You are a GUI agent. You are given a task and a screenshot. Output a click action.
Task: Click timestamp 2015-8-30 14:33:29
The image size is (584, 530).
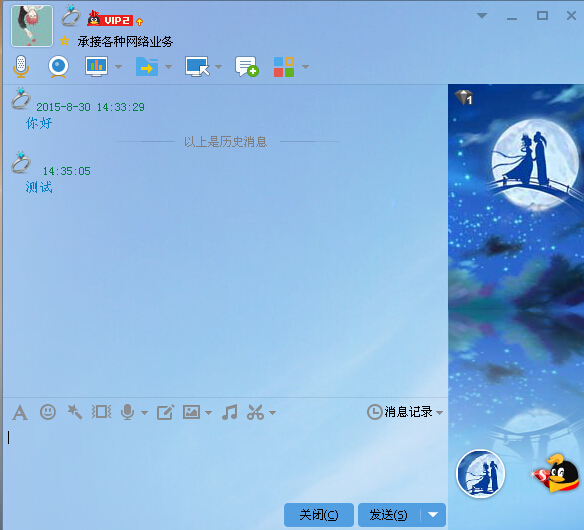(x=91, y=107)
